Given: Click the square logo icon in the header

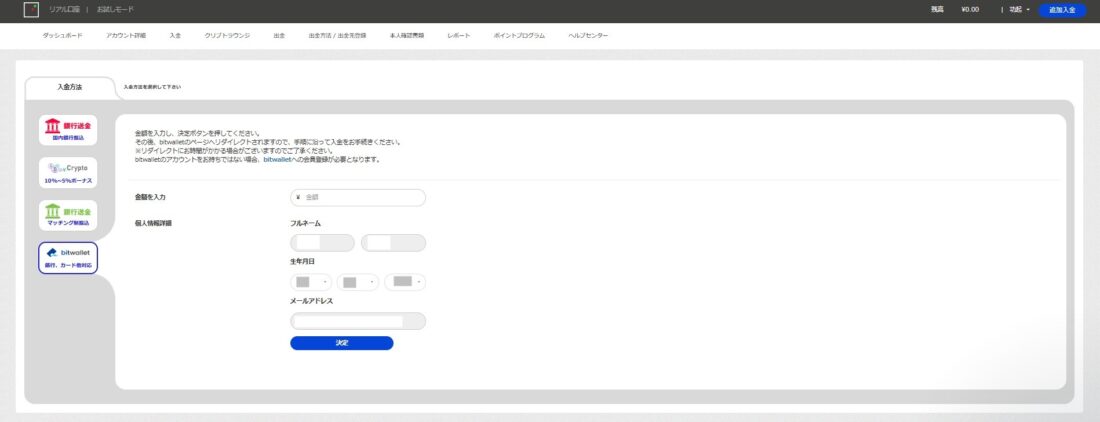Looking at the screenshot, I should 31,10.
